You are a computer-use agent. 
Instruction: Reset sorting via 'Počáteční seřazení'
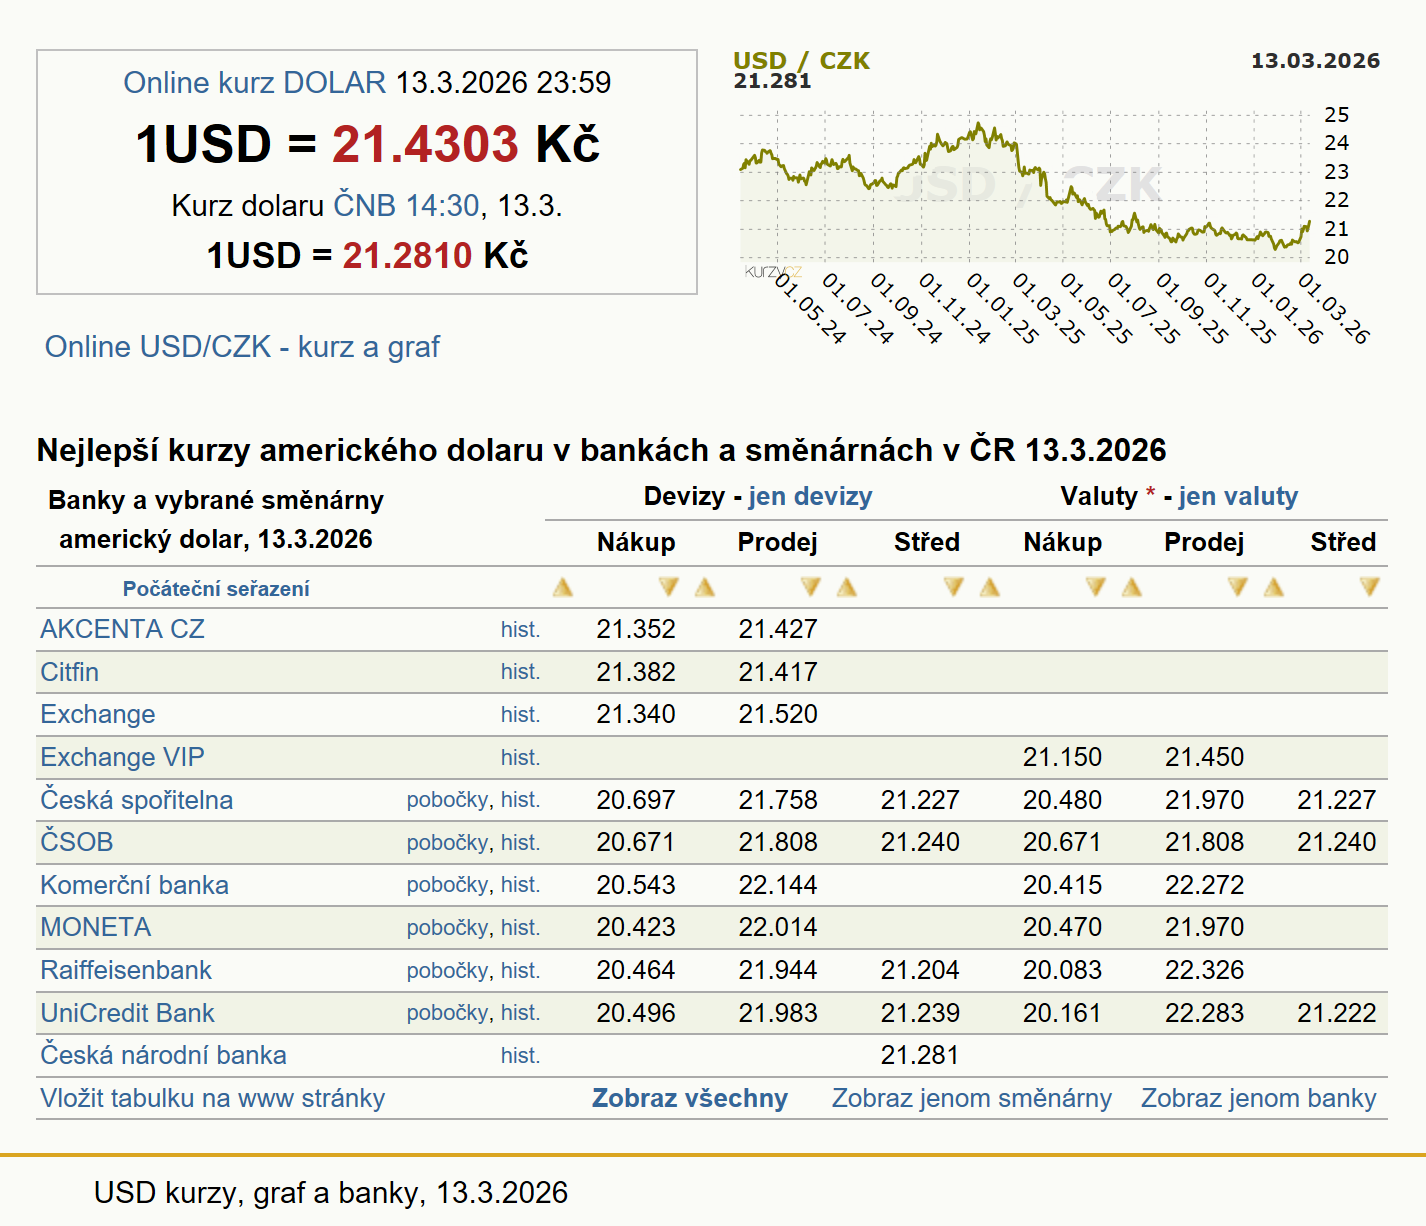[x=216, y=589]
